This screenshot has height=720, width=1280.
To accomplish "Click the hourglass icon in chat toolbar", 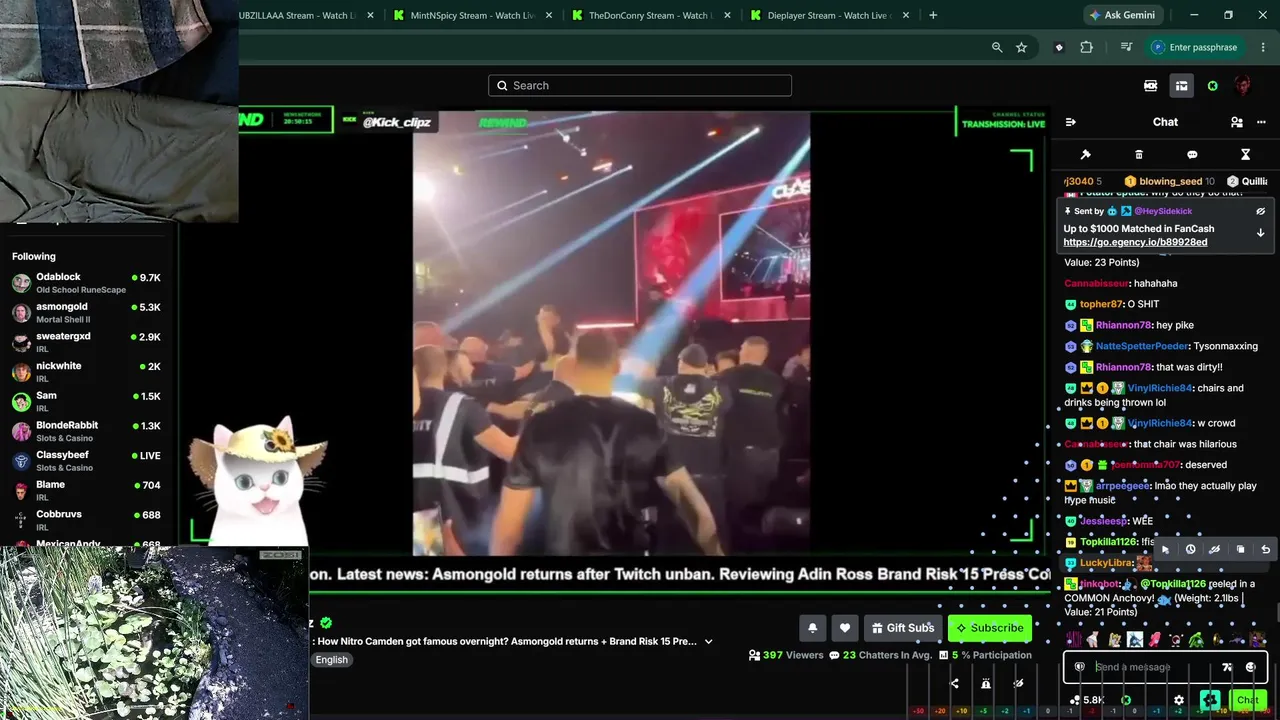I will point(1245,155).
